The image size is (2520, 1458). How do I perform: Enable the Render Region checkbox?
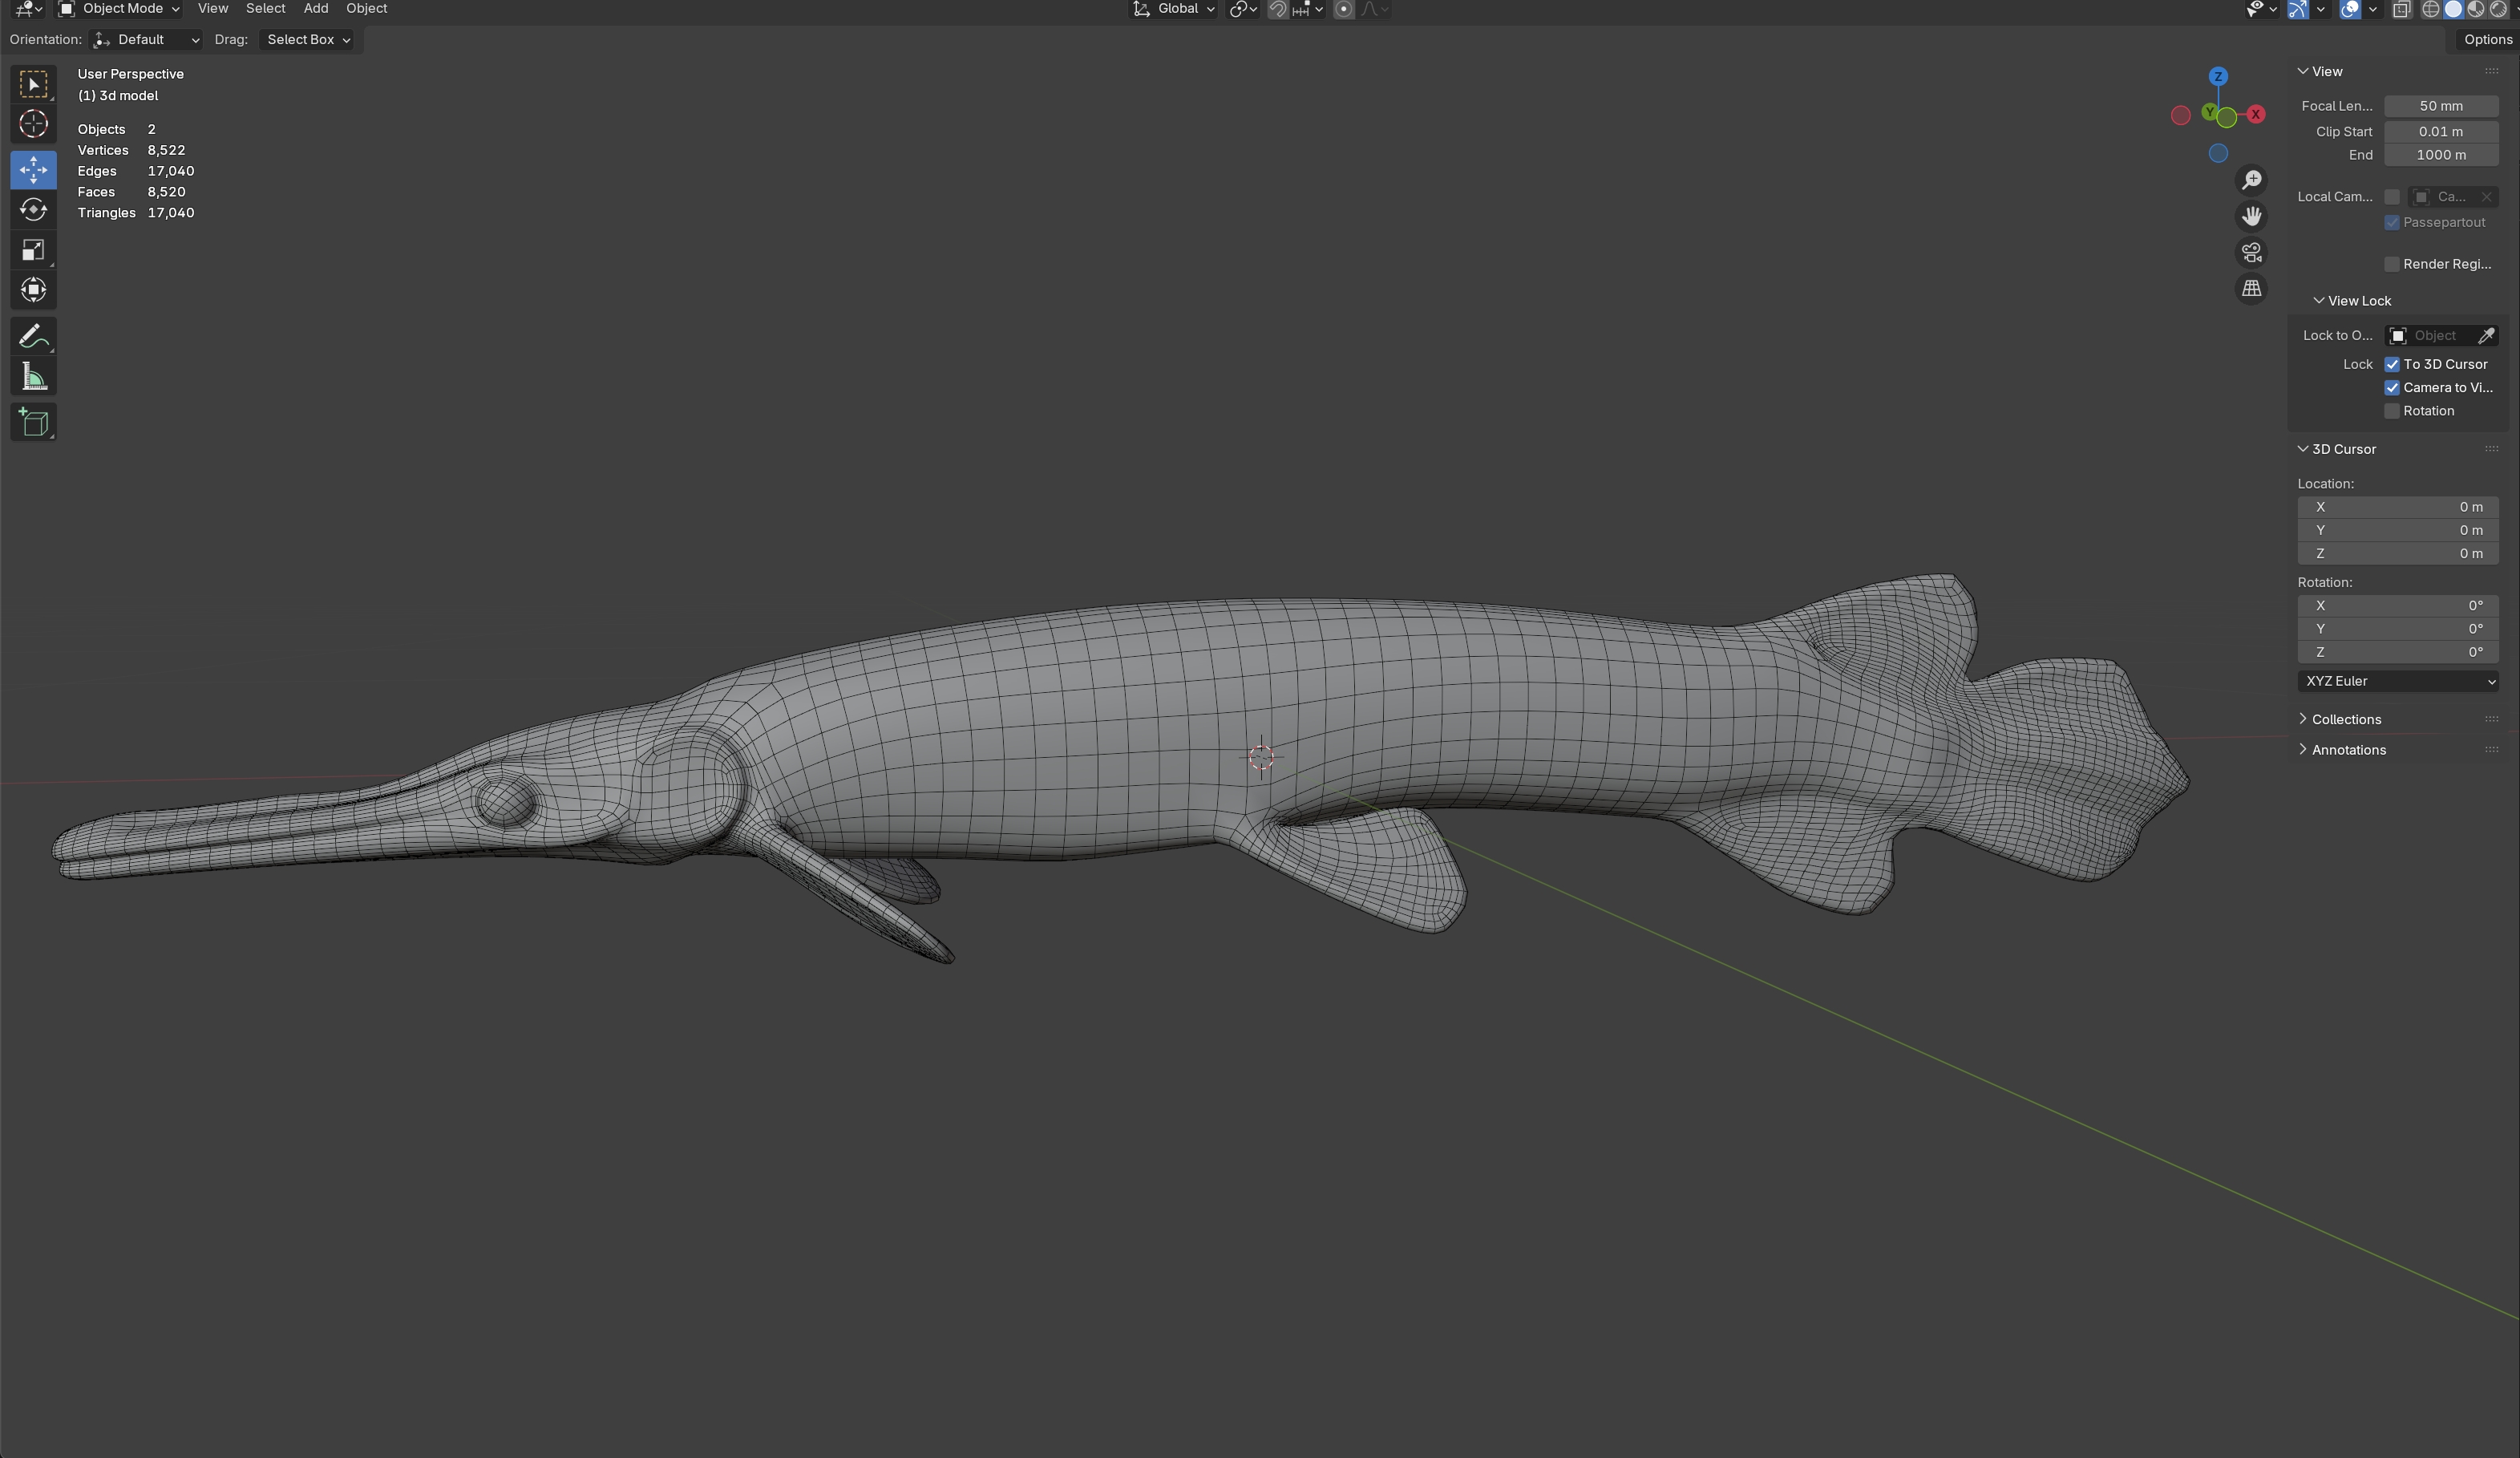coord(2392,264)
